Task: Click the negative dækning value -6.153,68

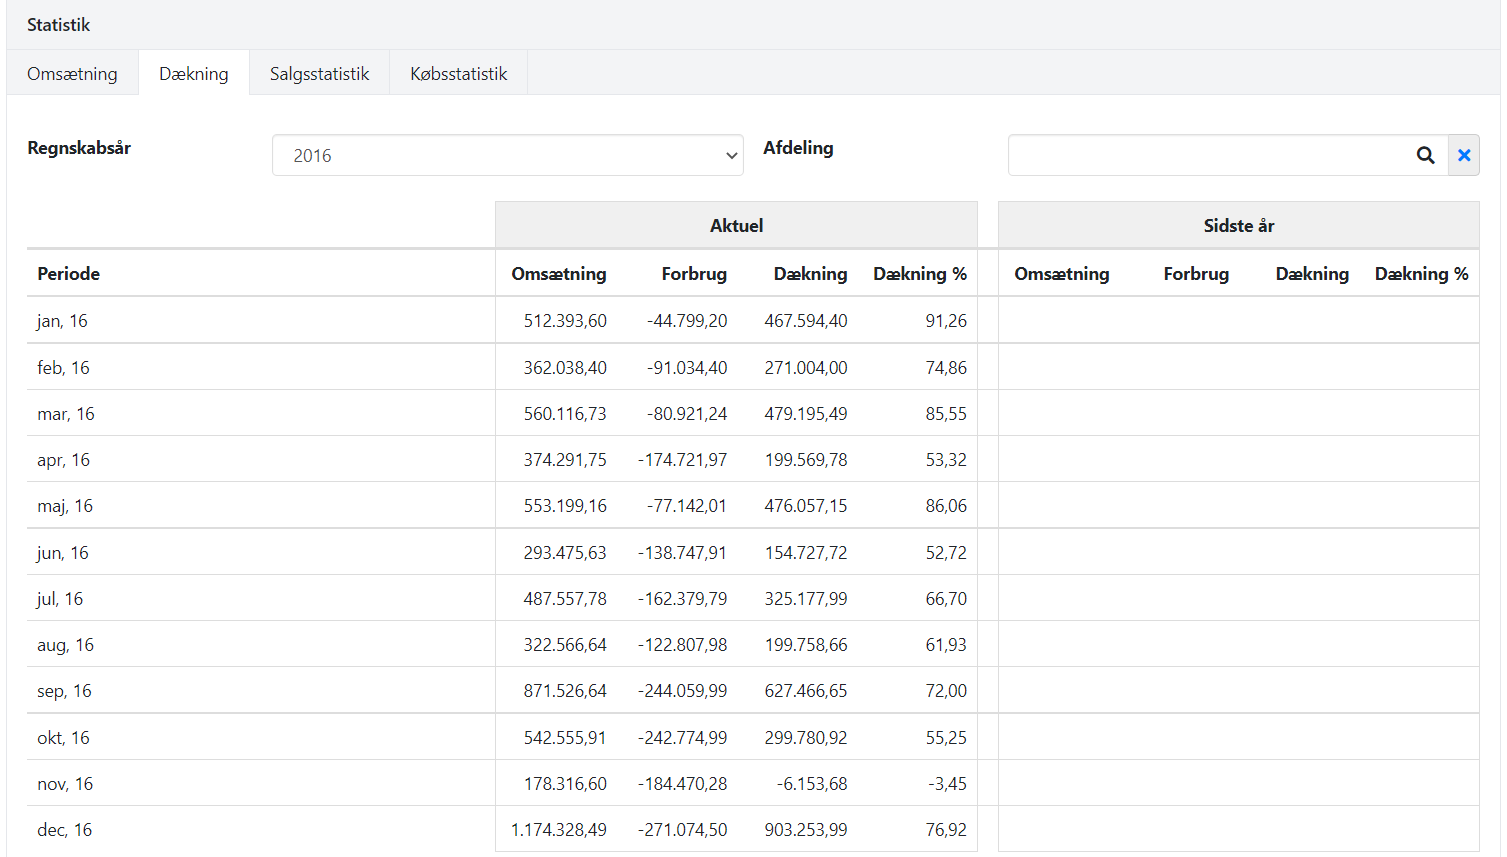Action: tap(811, 784)
